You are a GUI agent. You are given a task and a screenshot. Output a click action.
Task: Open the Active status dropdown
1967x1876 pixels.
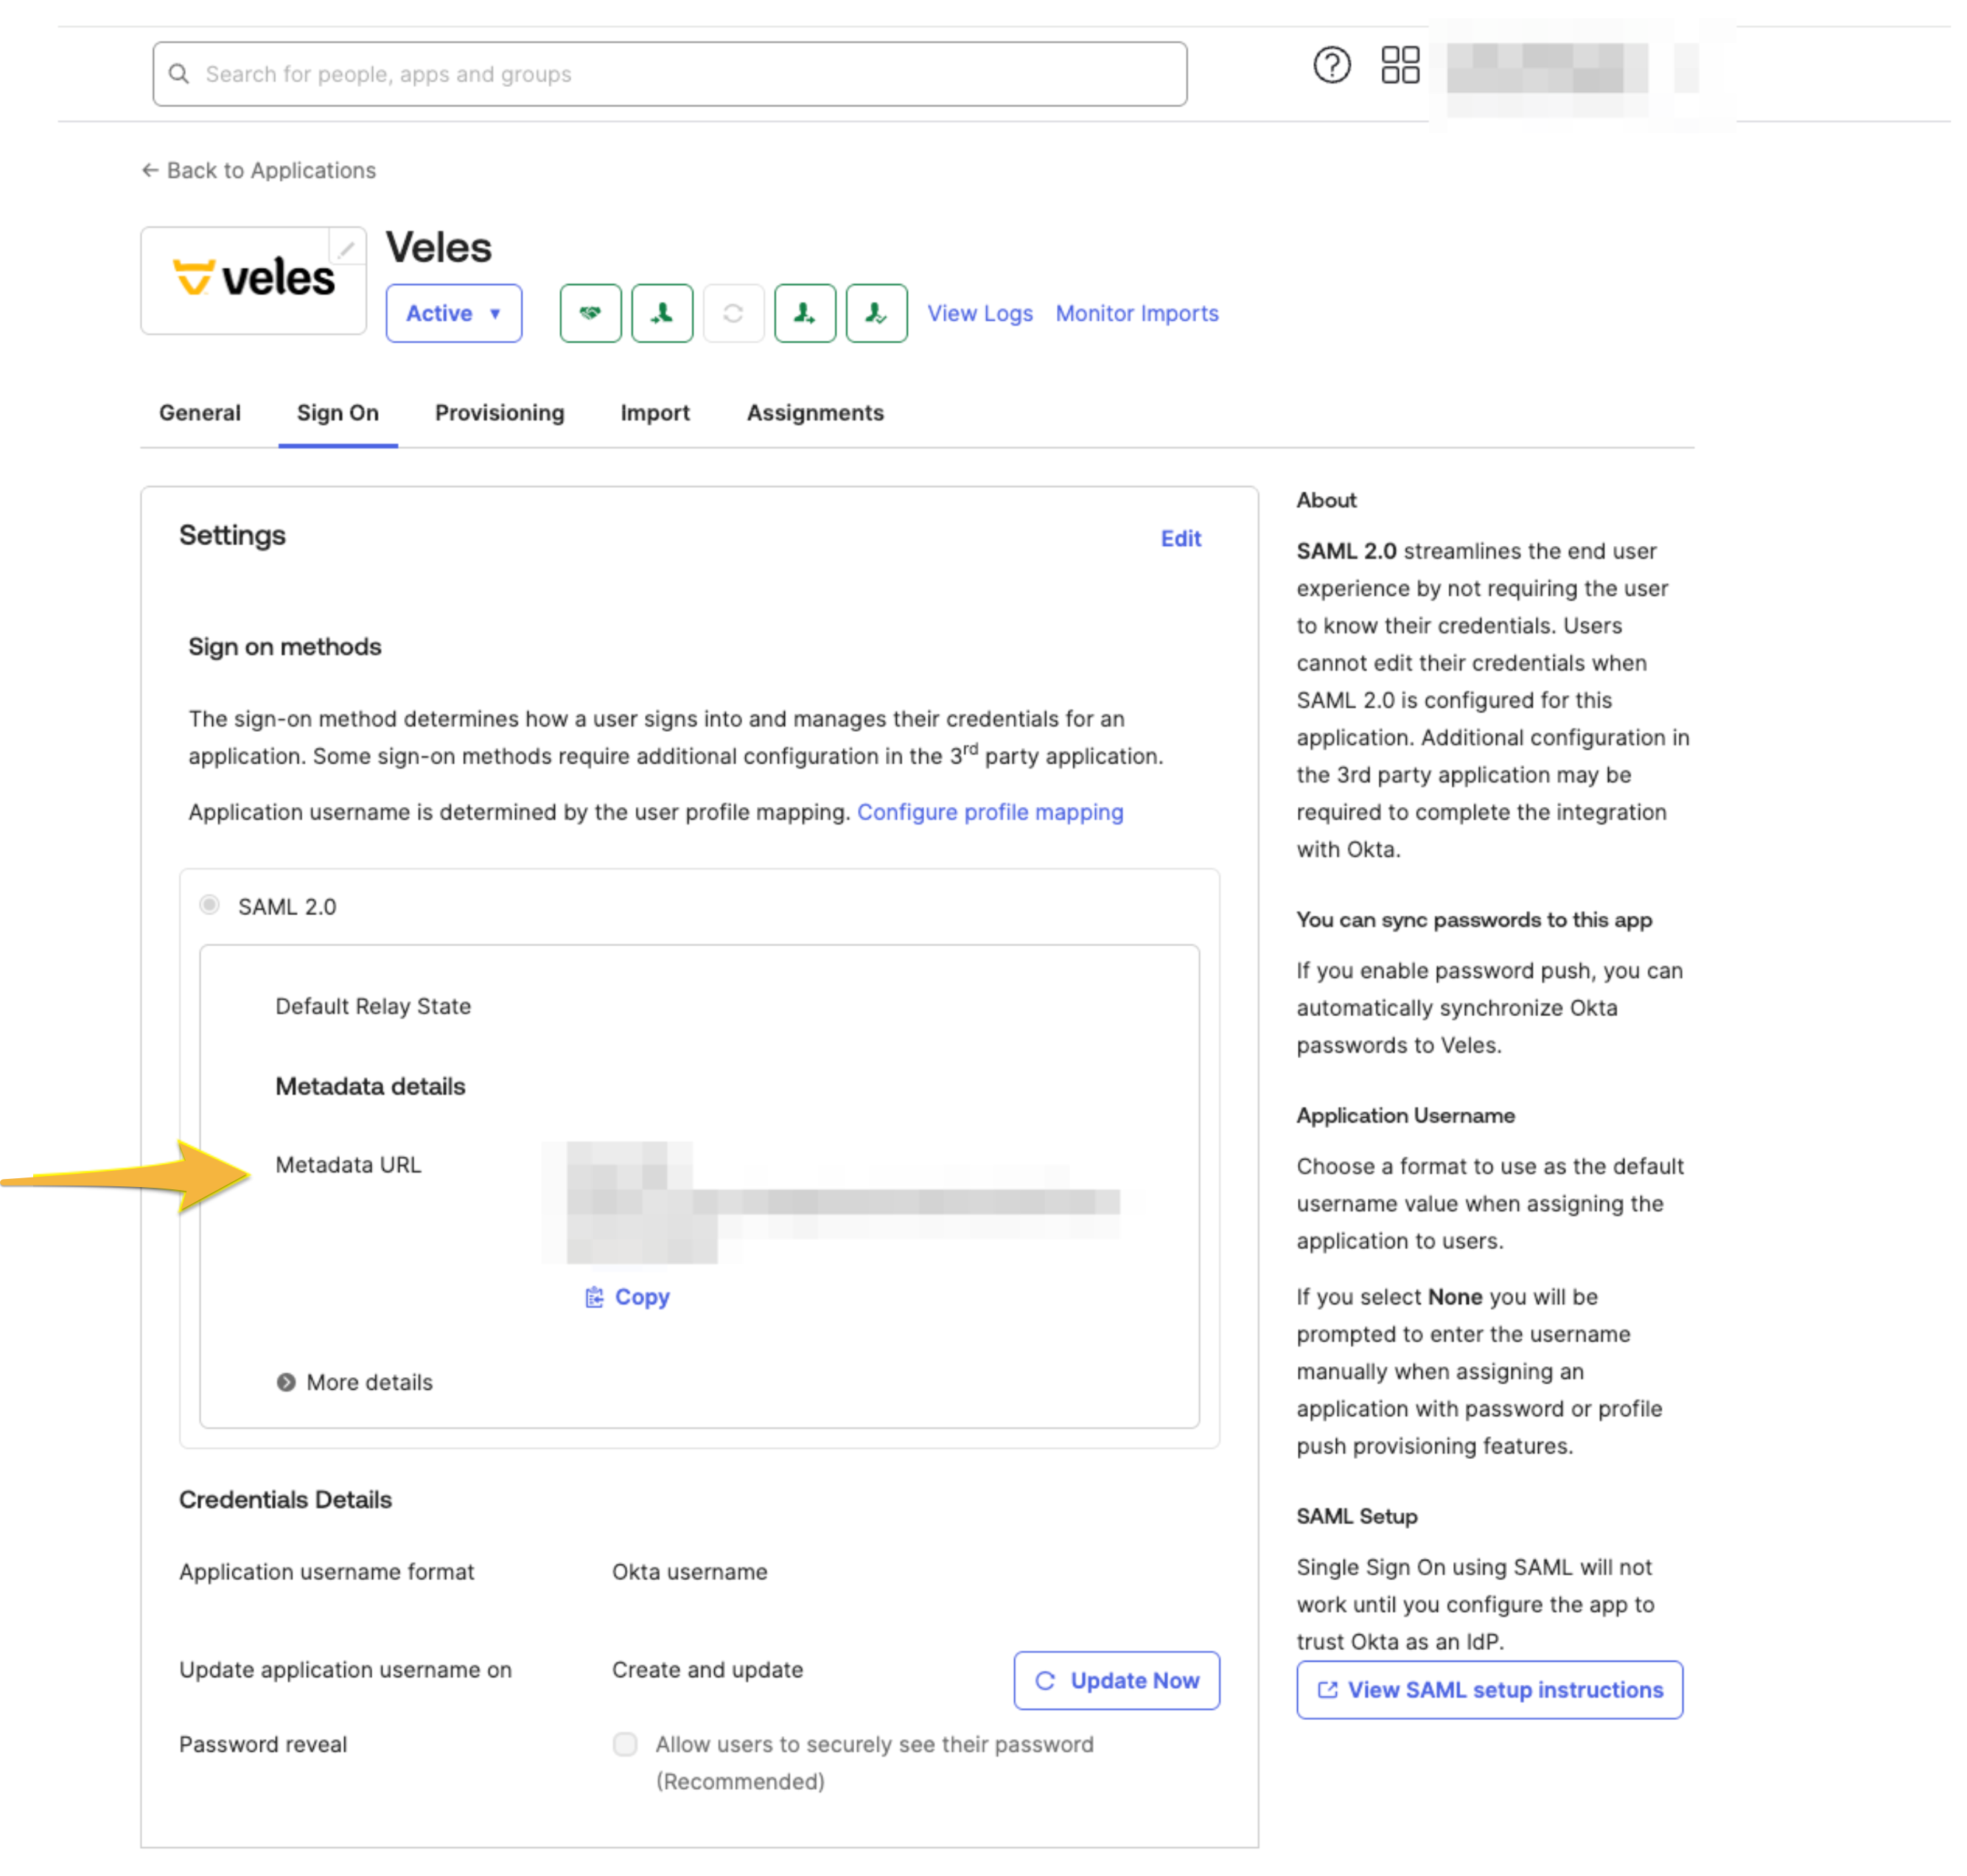pyautogui.click(x=453, y=313)
